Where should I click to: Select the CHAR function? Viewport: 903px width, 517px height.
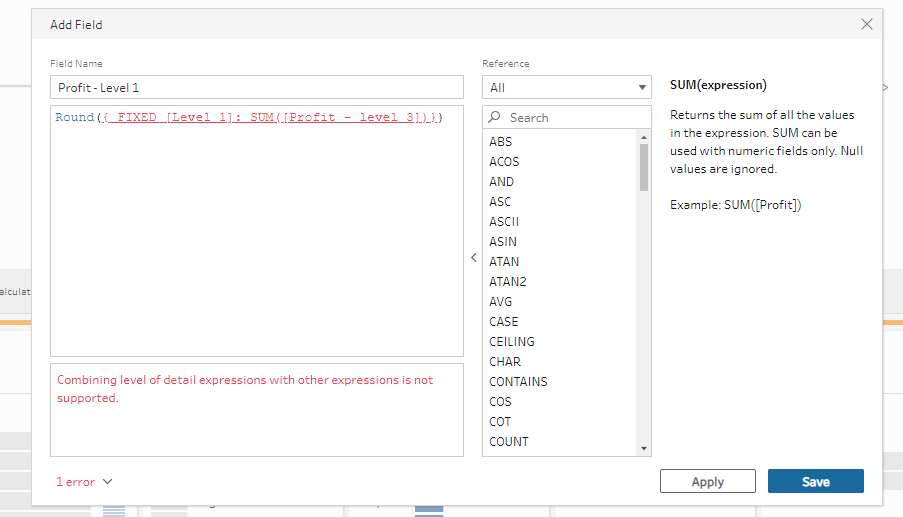pyautogui.click(x=504, y=362)
